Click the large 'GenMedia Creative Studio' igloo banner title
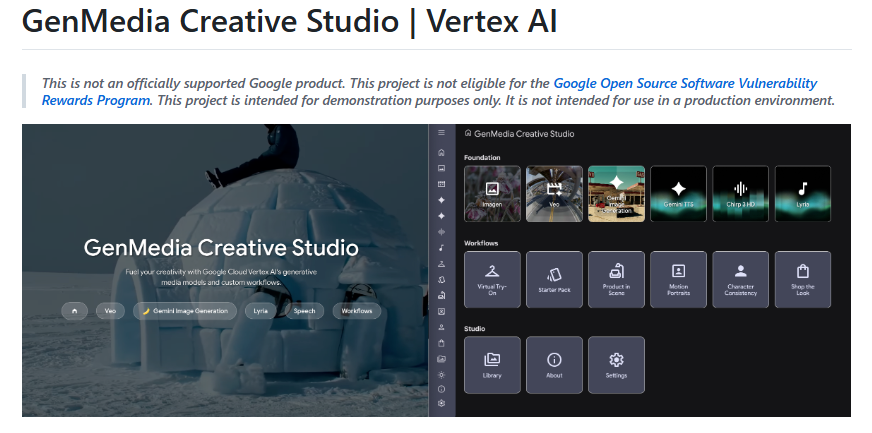This screenshot has width=872, height=433. pos(221,248)
